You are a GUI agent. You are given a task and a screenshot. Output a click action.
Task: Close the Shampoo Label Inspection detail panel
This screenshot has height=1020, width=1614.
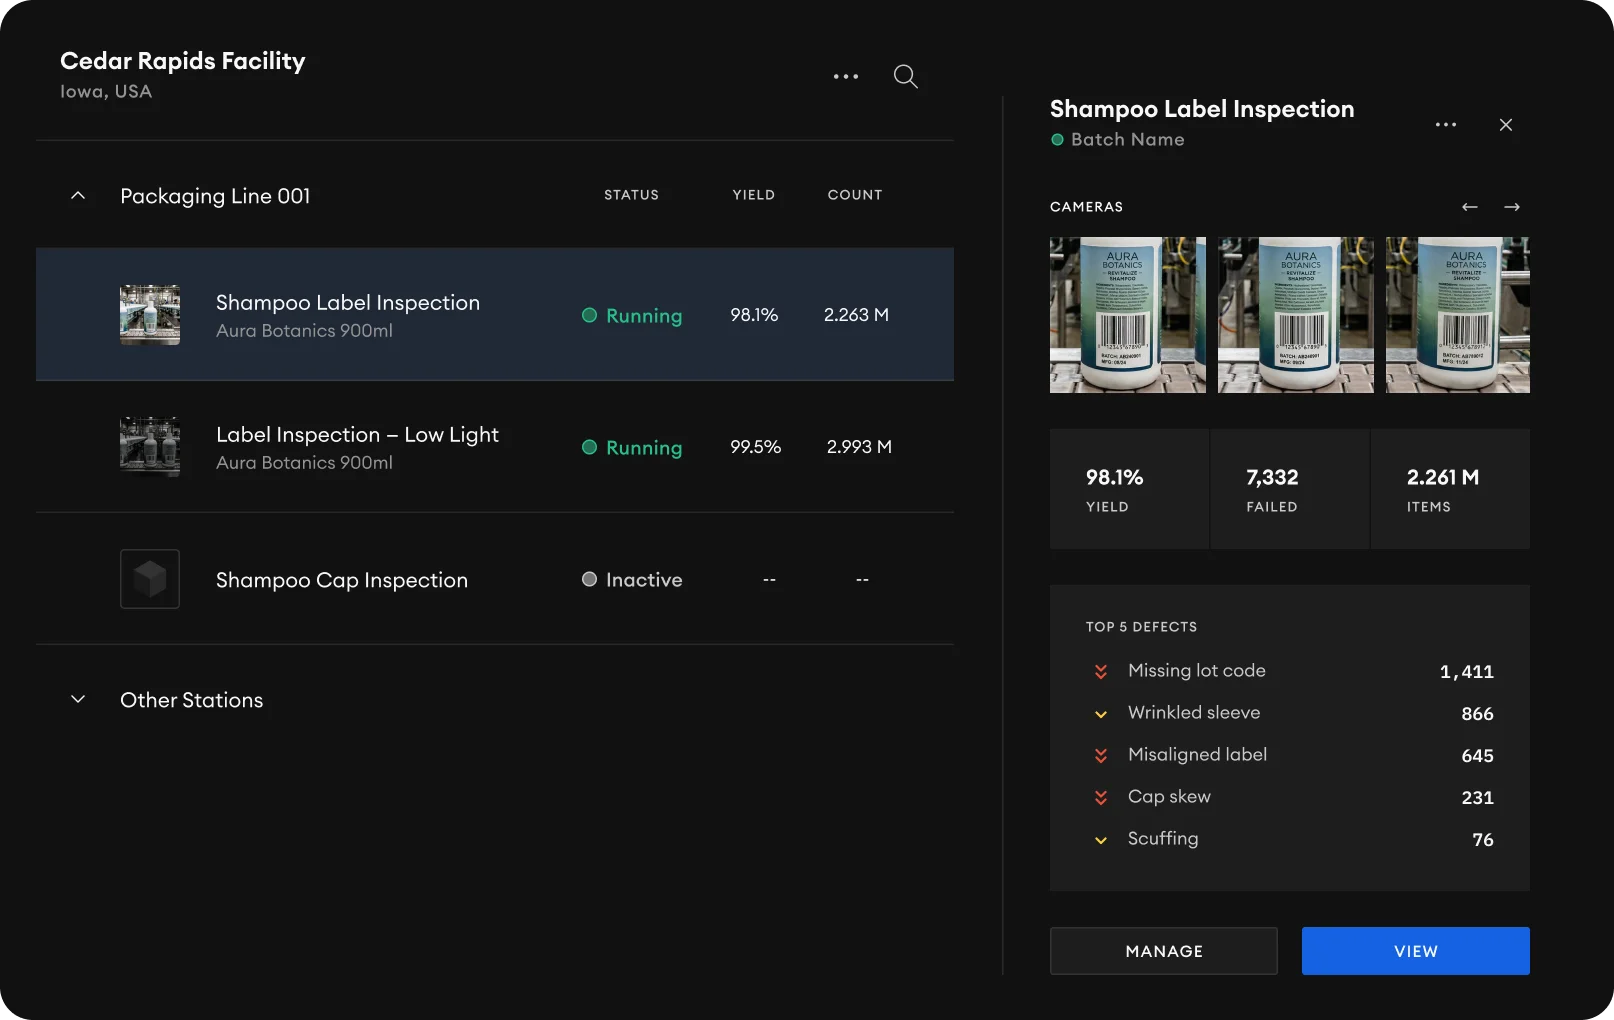coord(1505,125)
